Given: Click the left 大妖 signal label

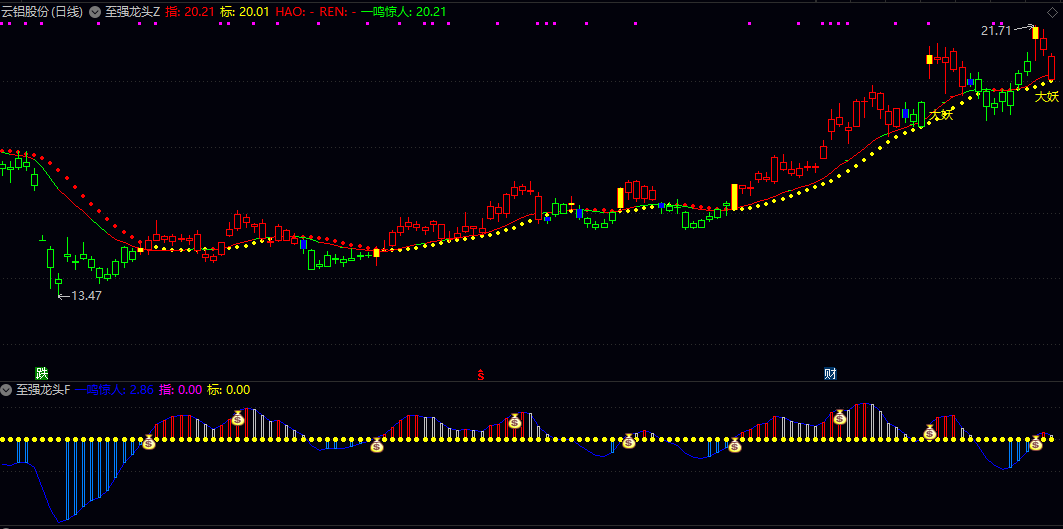Looking at the screenshot, I should [940, 115].
